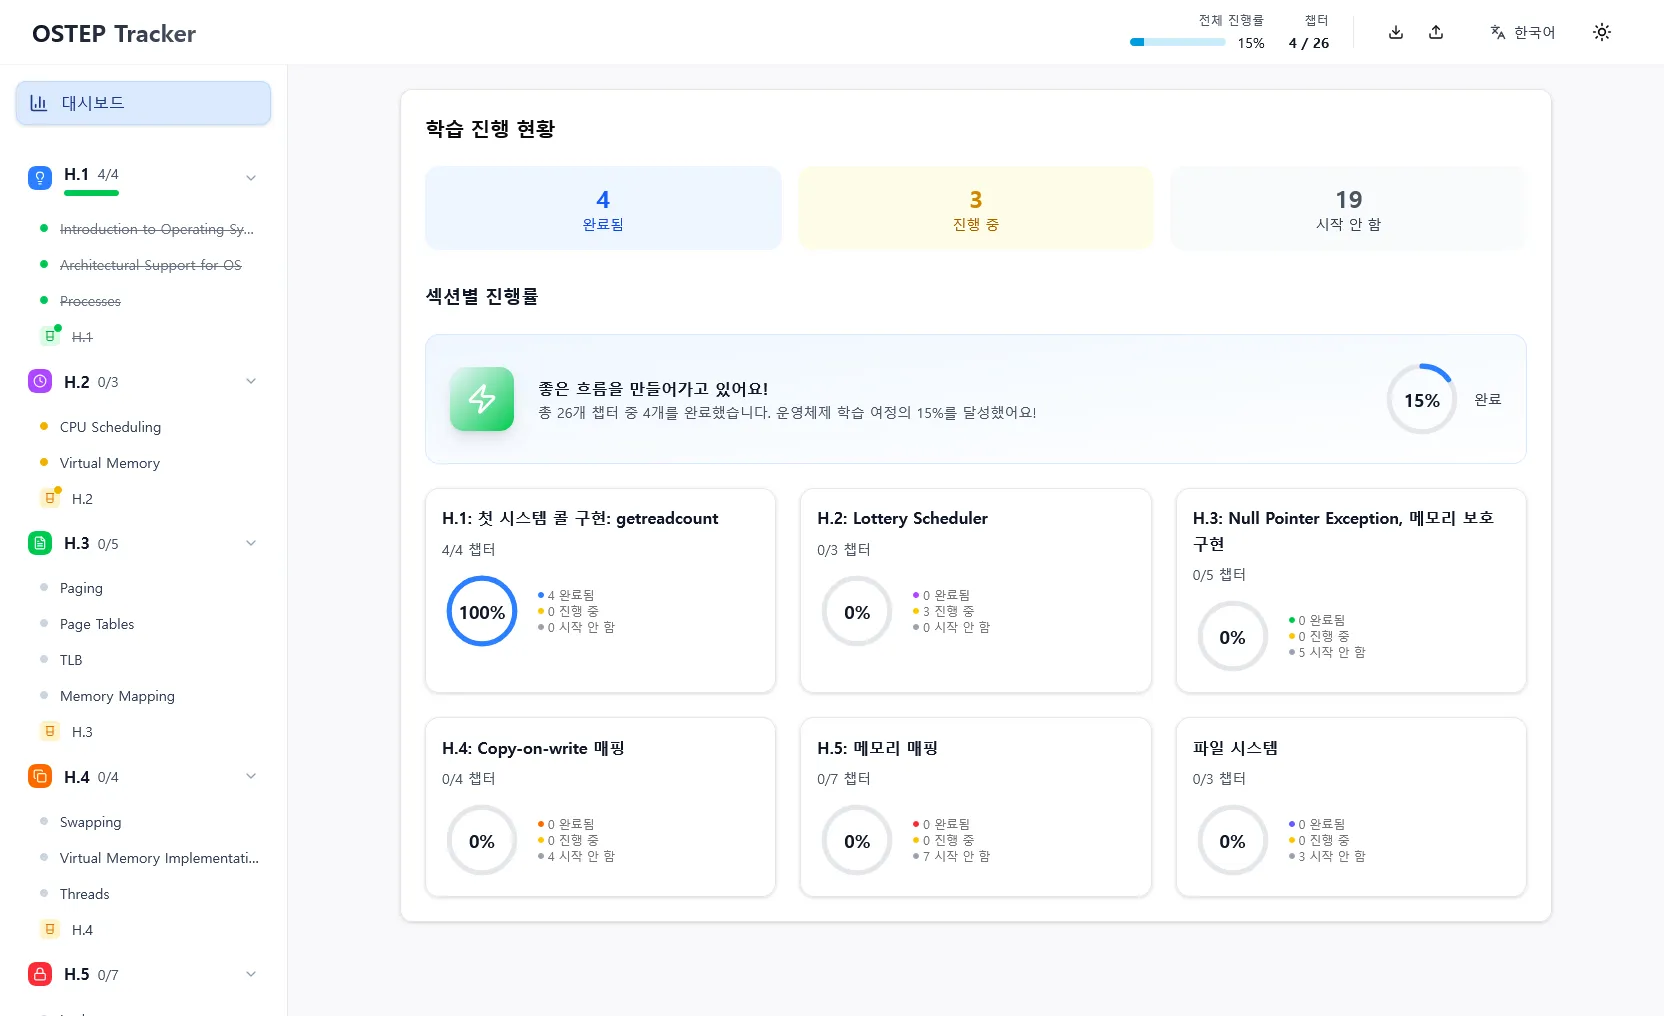This screenshot has width=1664, height=1016.
Task: Click the 섹션별 진행률 heading
Action: [x=482, y=296]
